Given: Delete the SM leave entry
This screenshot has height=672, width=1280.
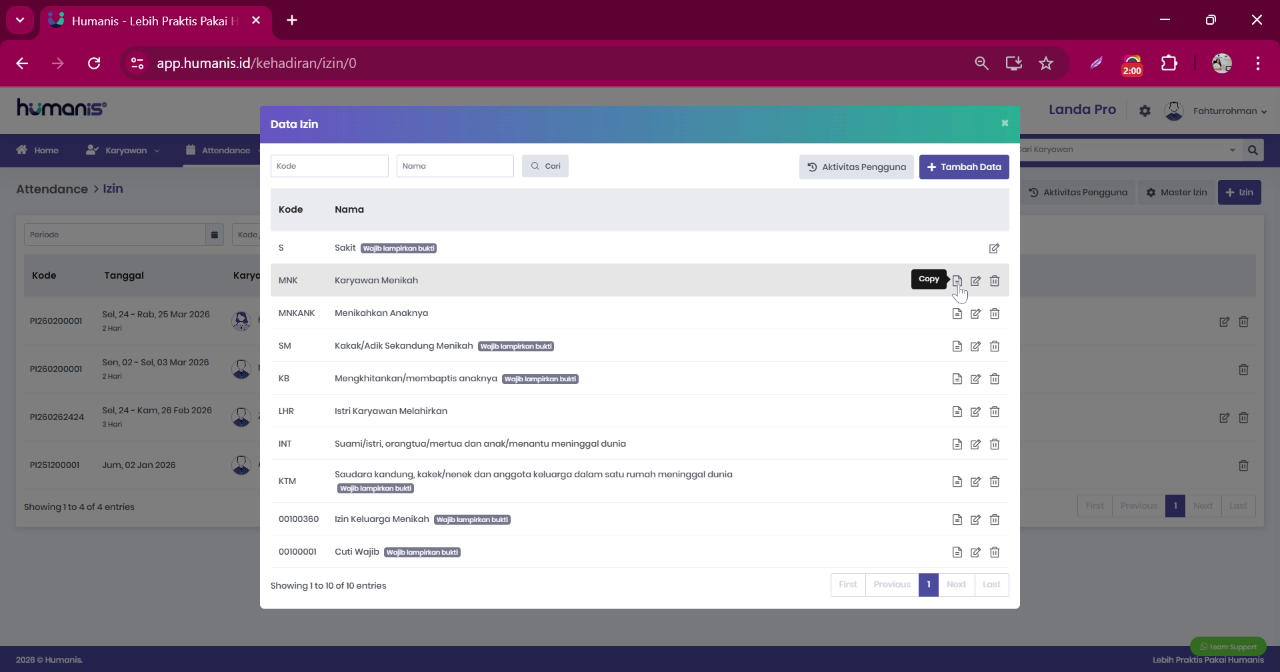Looking at the screenshot, I should [x=995, y=346].
